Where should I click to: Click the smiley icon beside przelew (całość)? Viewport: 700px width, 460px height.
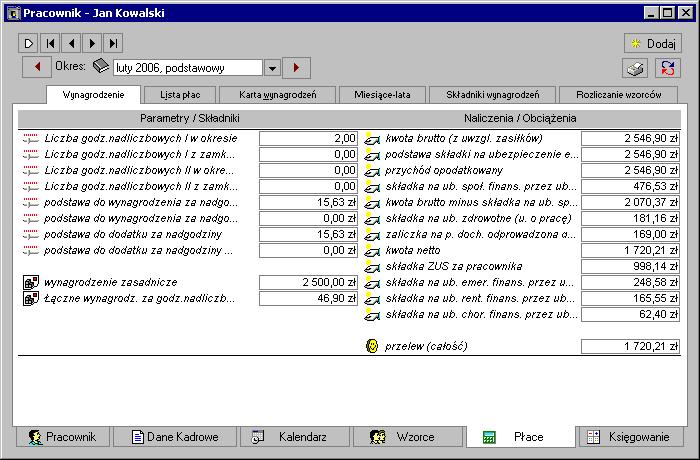tap(371, 346)
